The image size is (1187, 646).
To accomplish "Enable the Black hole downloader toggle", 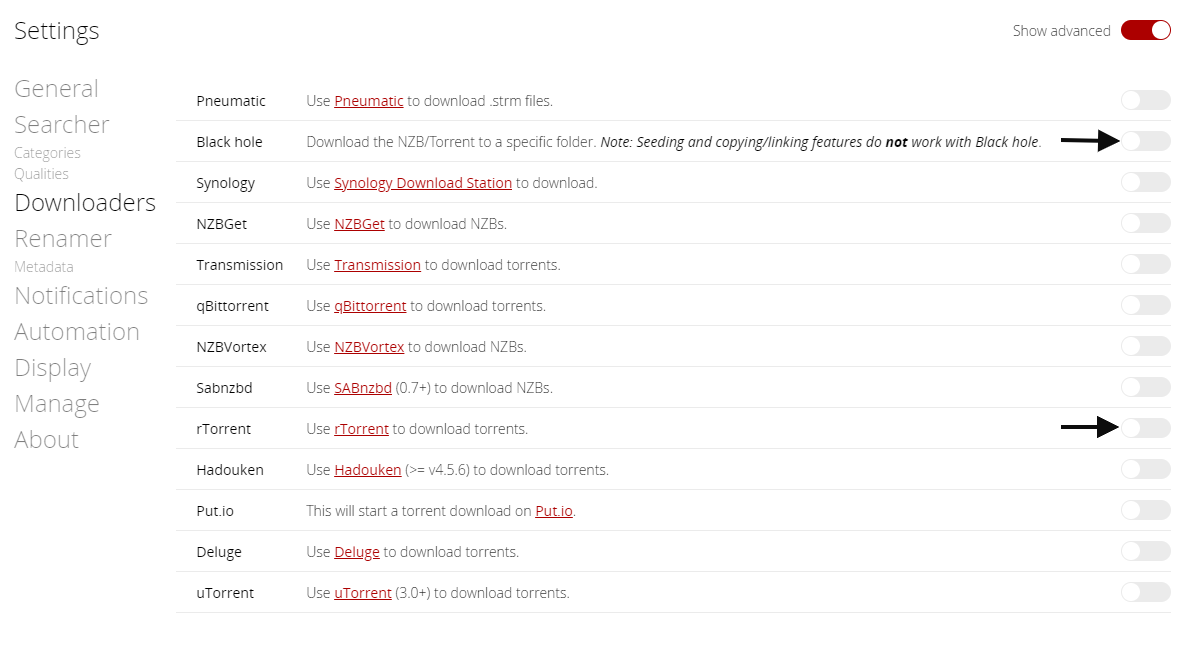I will (1145, 141).
